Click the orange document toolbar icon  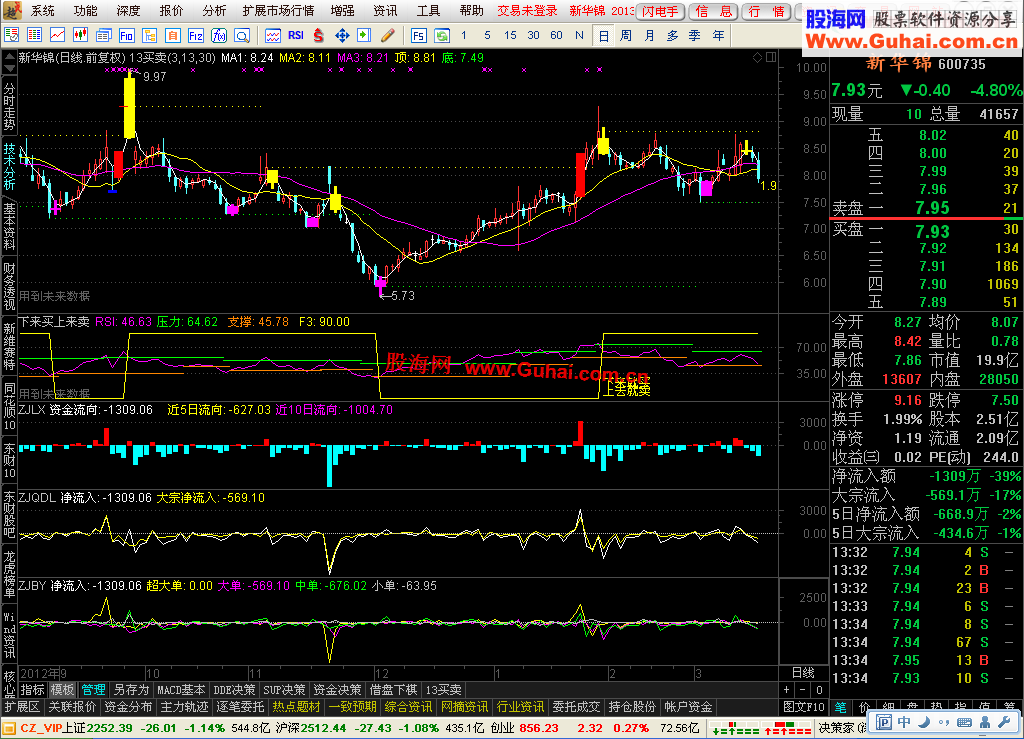coord(172,35)
